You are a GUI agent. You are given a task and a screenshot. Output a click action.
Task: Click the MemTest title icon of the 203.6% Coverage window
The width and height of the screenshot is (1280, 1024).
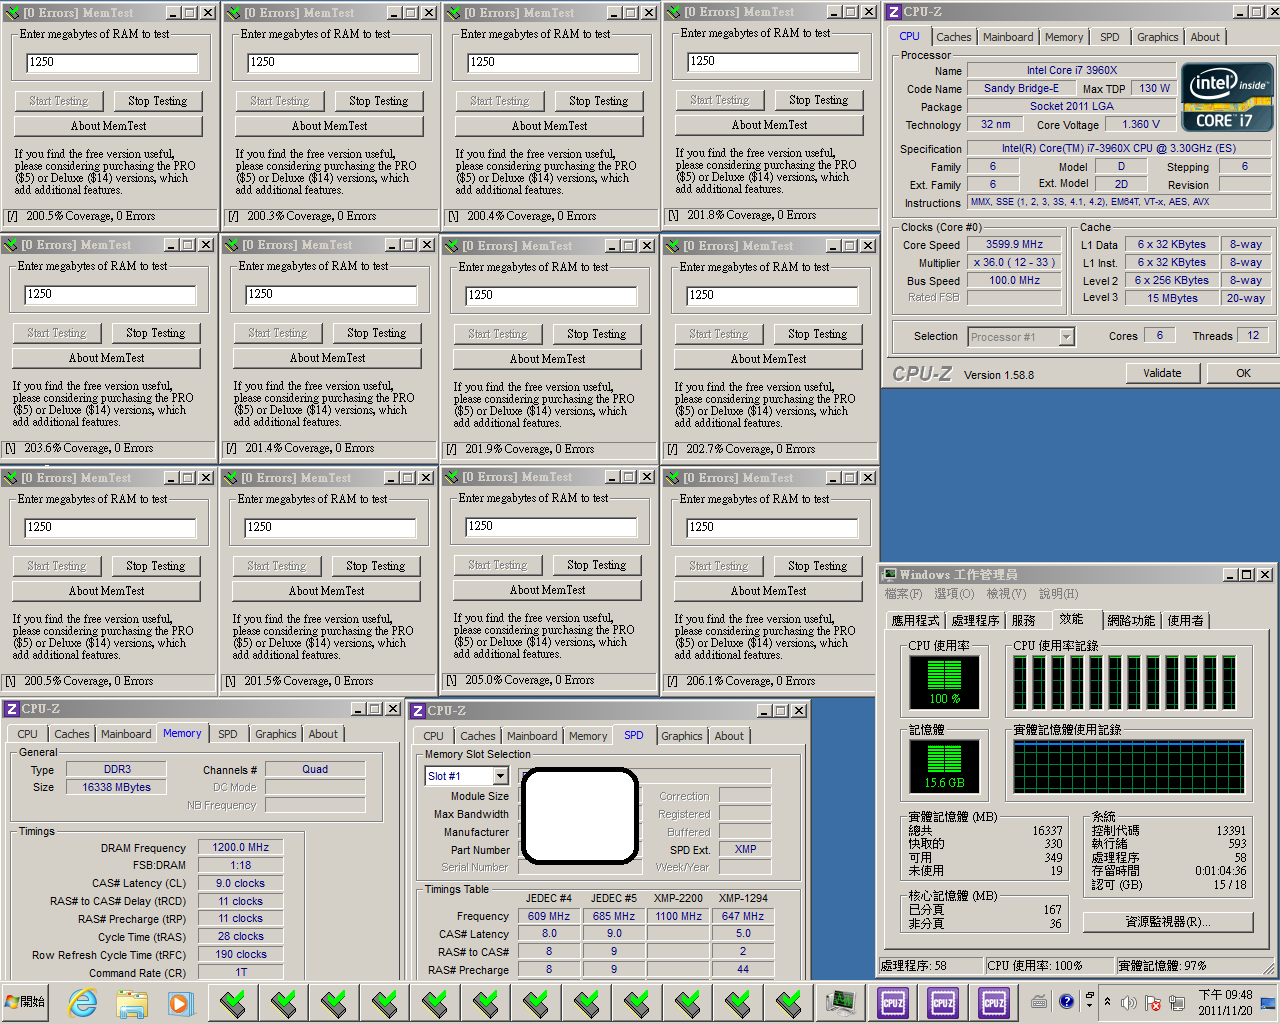point(10,245)
